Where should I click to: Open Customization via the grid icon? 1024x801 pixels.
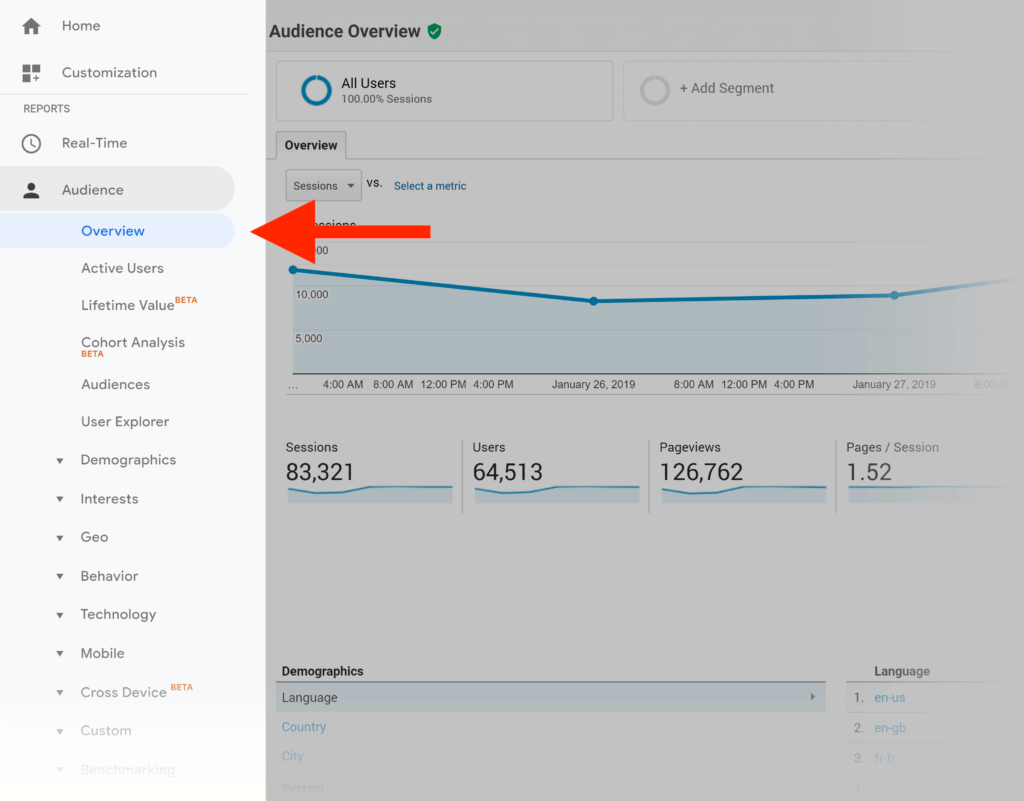[29, 72]
